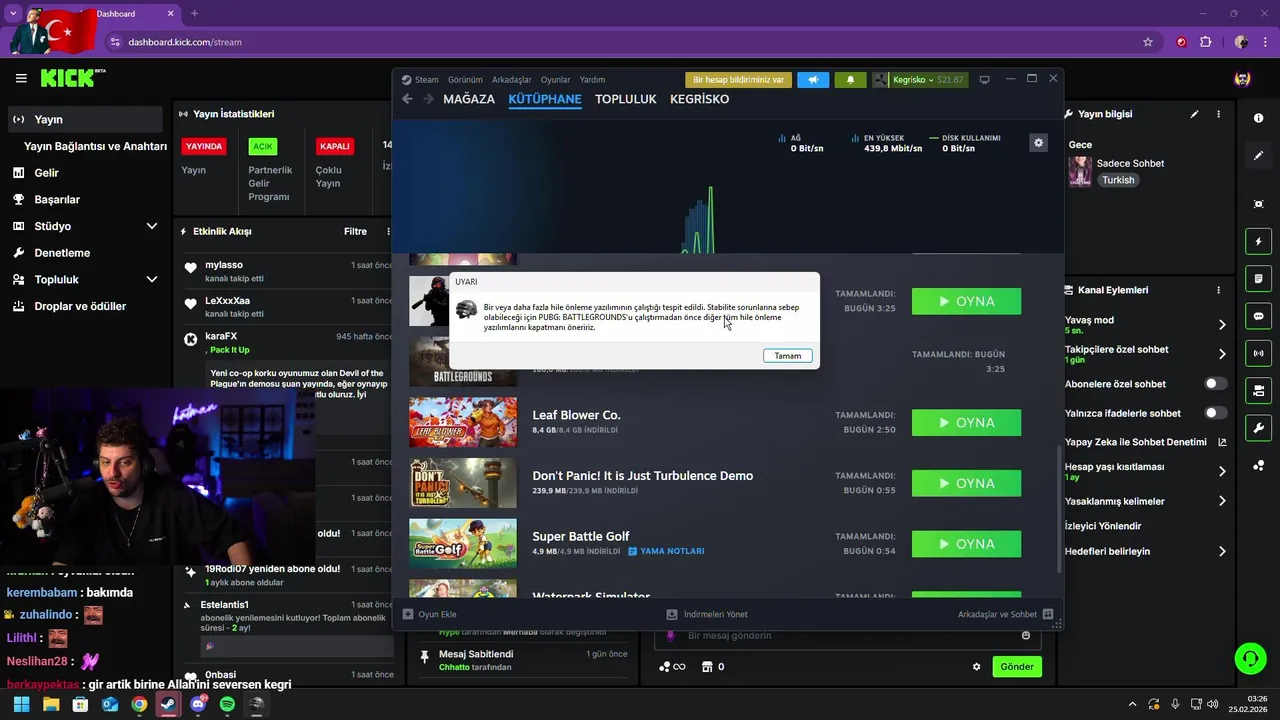Open Kanal Eylemleri three-dot menu
The height and width of the screenshot is (720, 1280).
point(1218,290)
